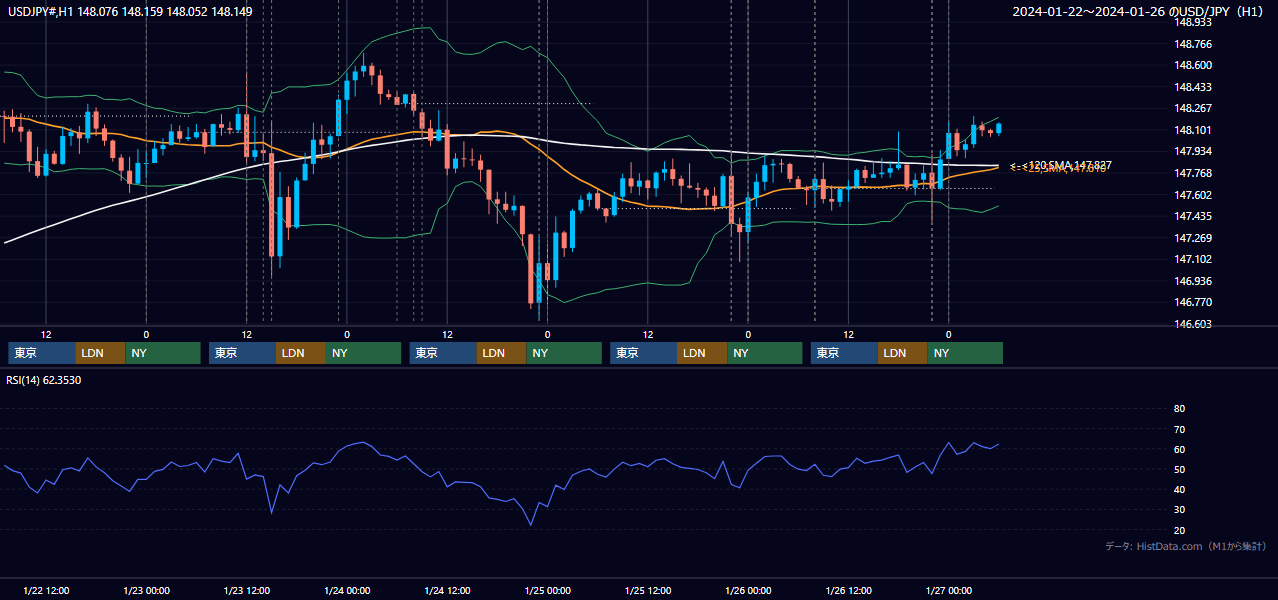Click the 1/23 00:00 time axis label
Viewport: 1278px width, 600px height.
click(x=146, y=591)
